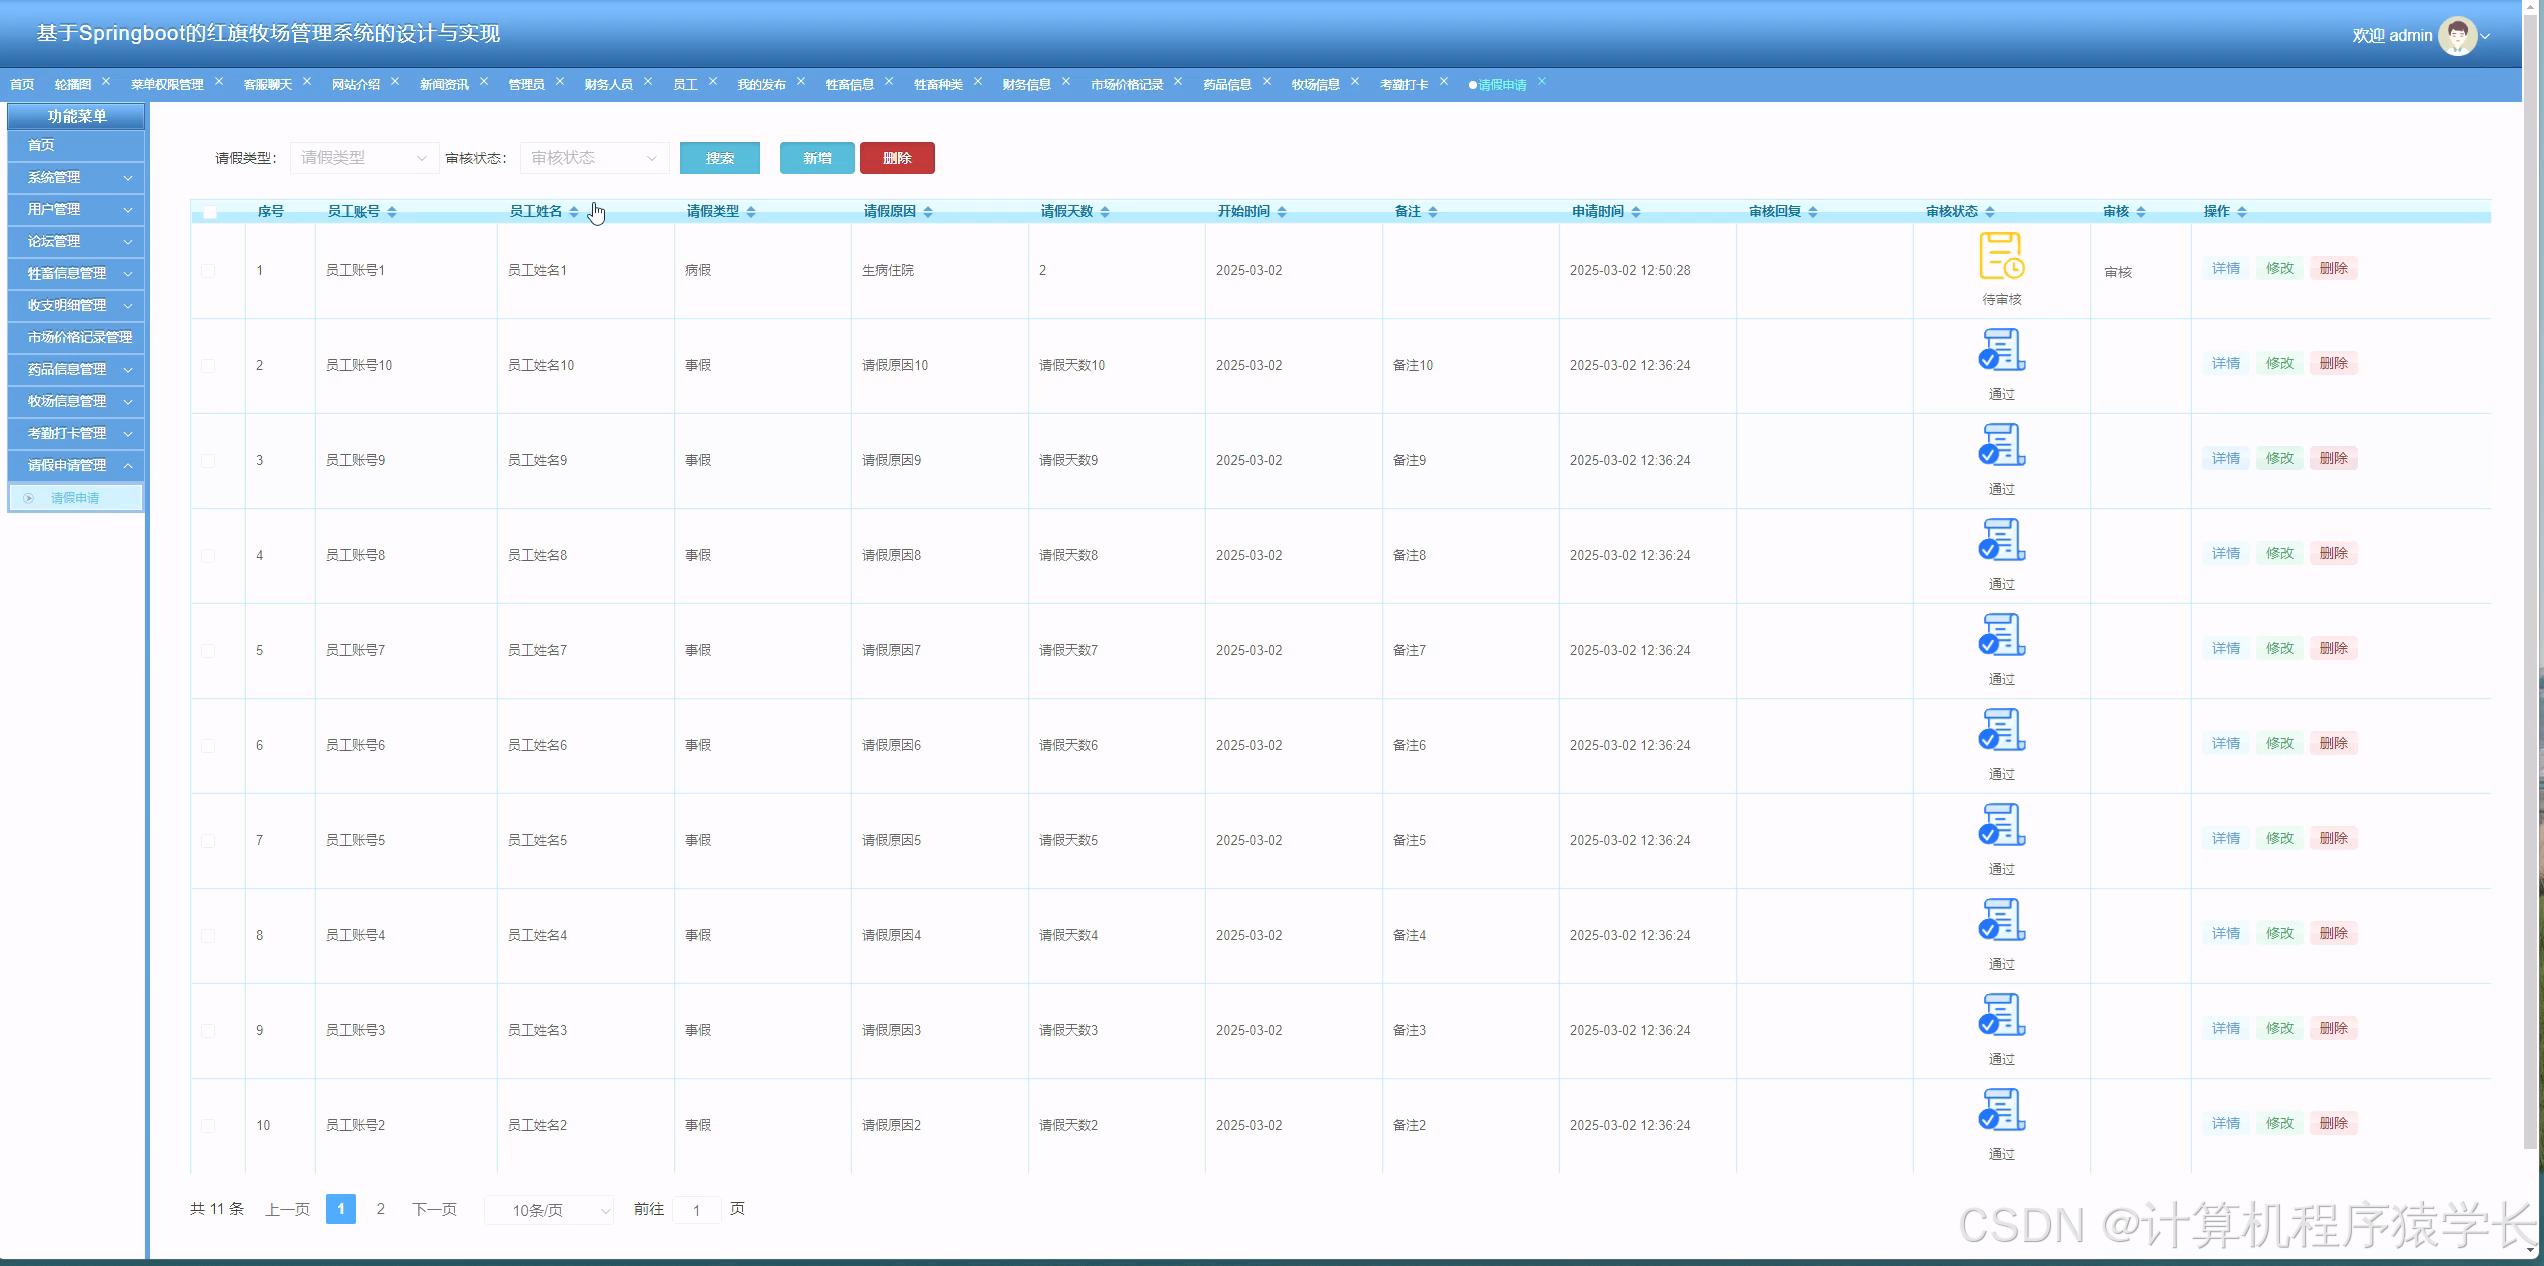
Task: Click the sort arrows on the 员工账号 column
Action: (x=392, y=212)
